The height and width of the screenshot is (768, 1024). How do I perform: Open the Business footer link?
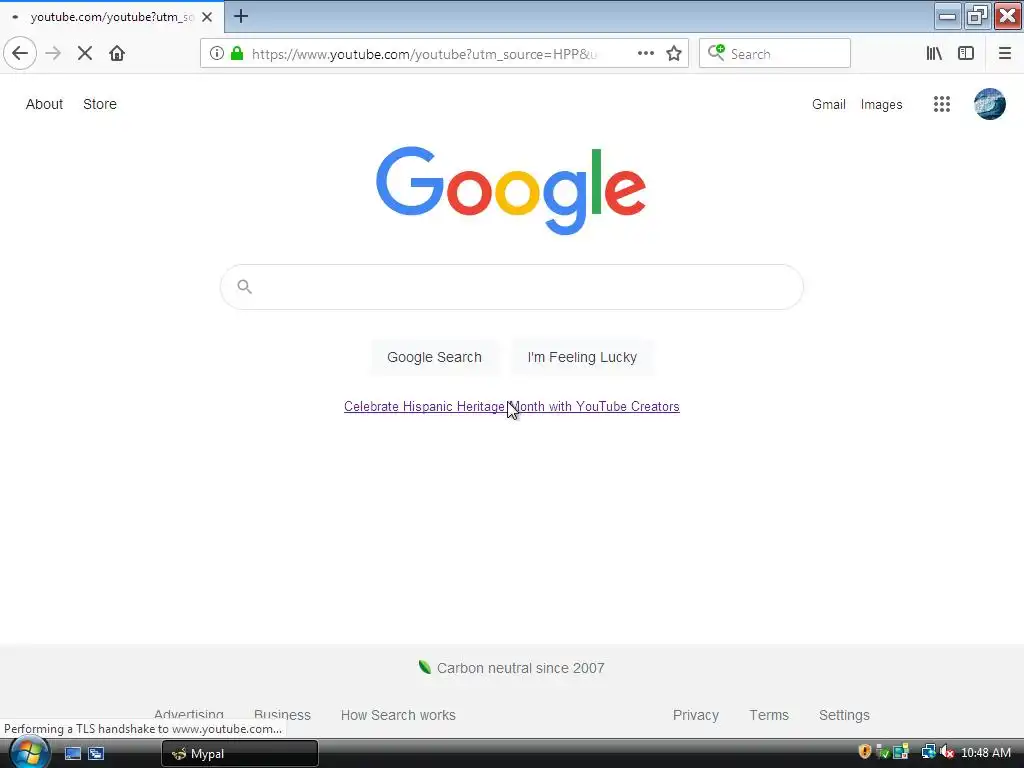[282, 715]
